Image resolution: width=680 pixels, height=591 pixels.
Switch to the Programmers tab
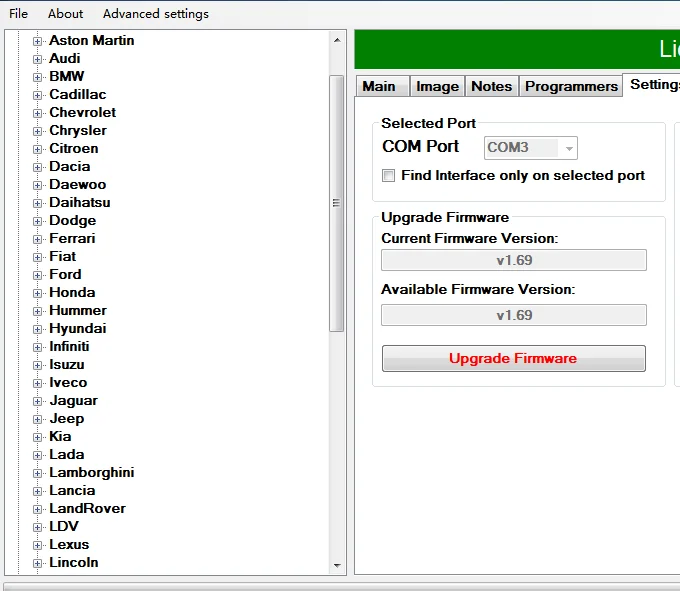[x=571, y=86]
